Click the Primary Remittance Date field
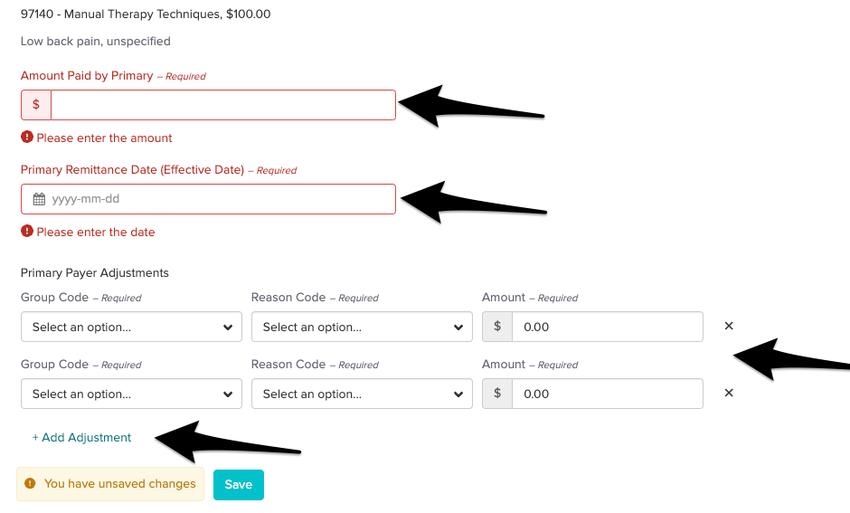The width and height of the screenshot is (850, 513). pos(208,199)
